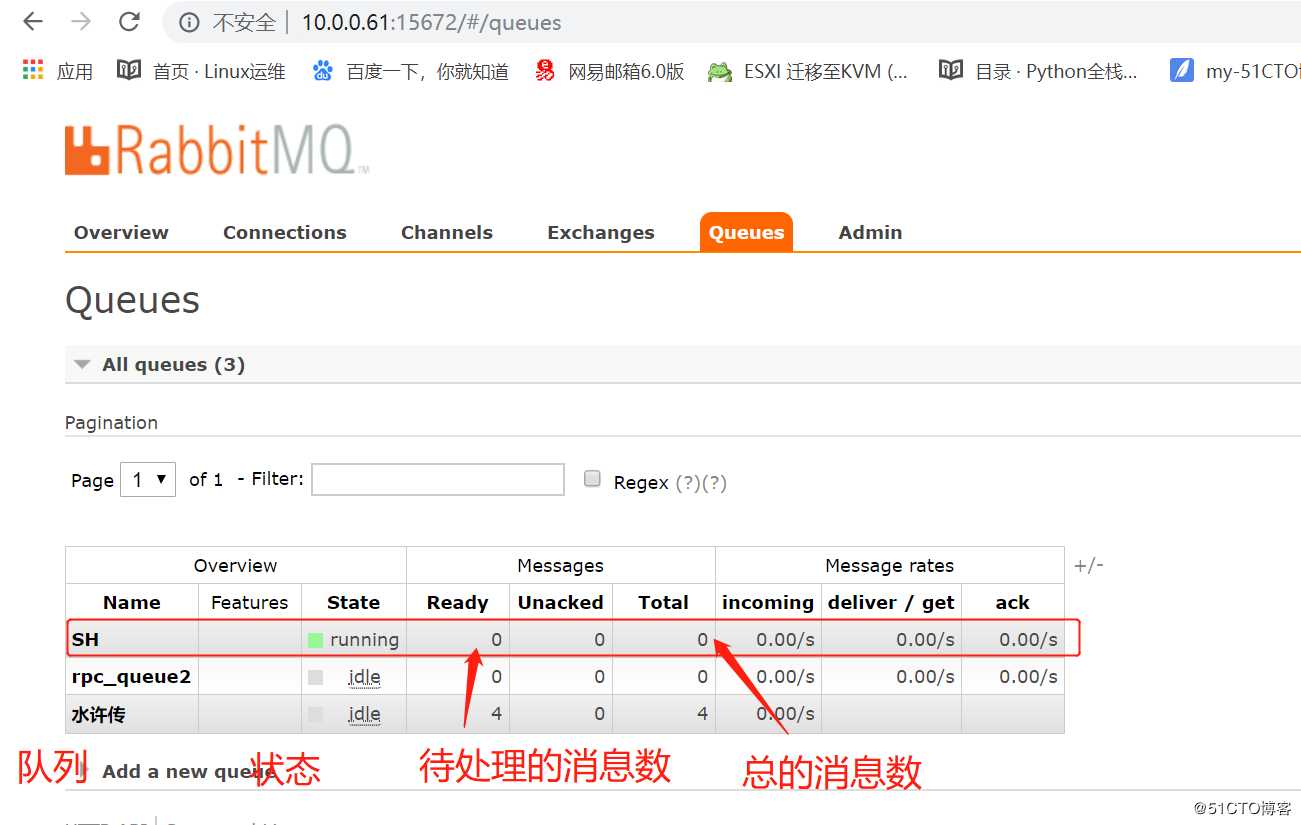The width and height of the screenshot is (1301, 825).
Task: Open the 网易邮箱6.0版 bookmark
Action: pyautogui.click(x=609, y=71)
